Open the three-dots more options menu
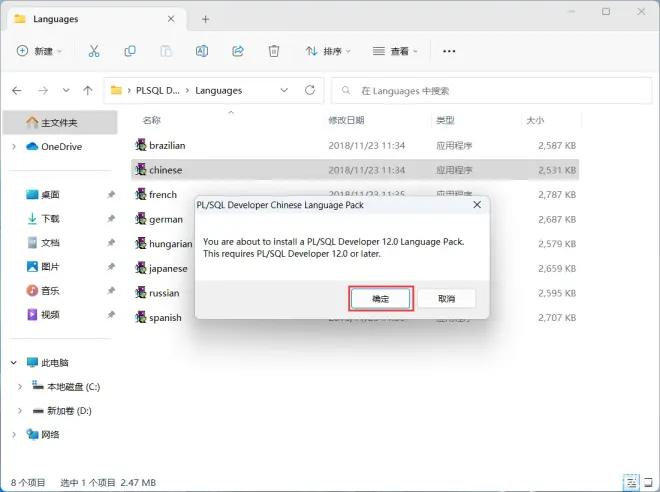The image size is (660, 492). click(449, 51)
